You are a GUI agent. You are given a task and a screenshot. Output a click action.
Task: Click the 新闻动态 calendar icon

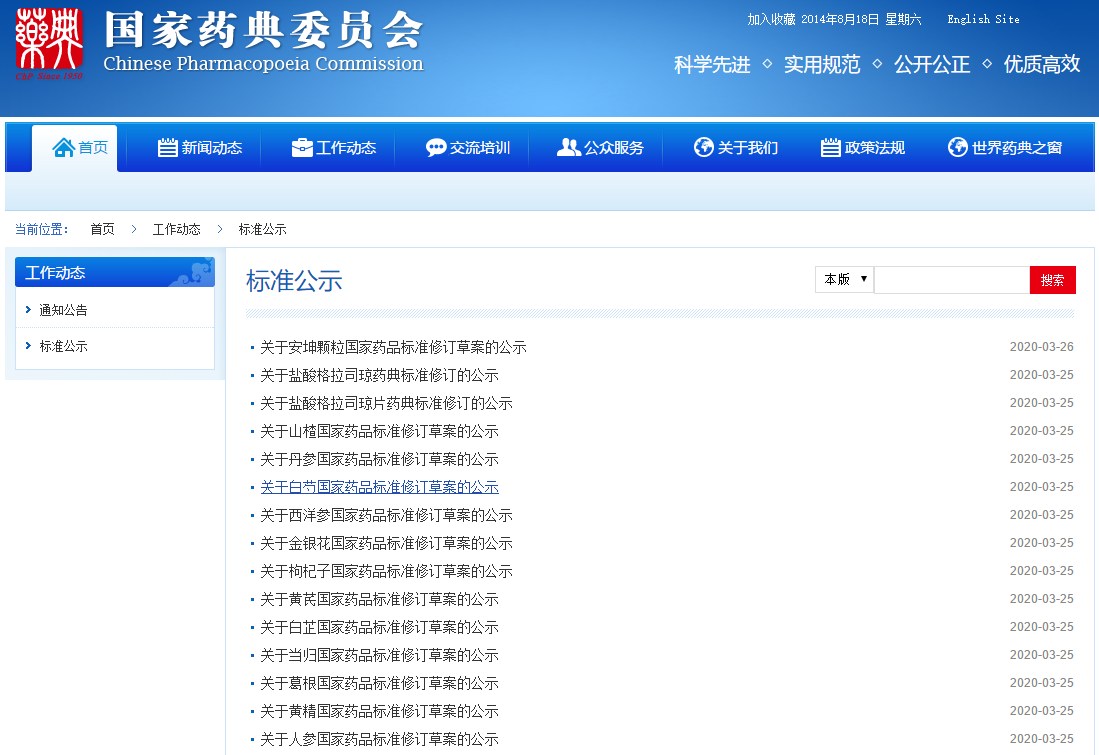tap(167, 148)
